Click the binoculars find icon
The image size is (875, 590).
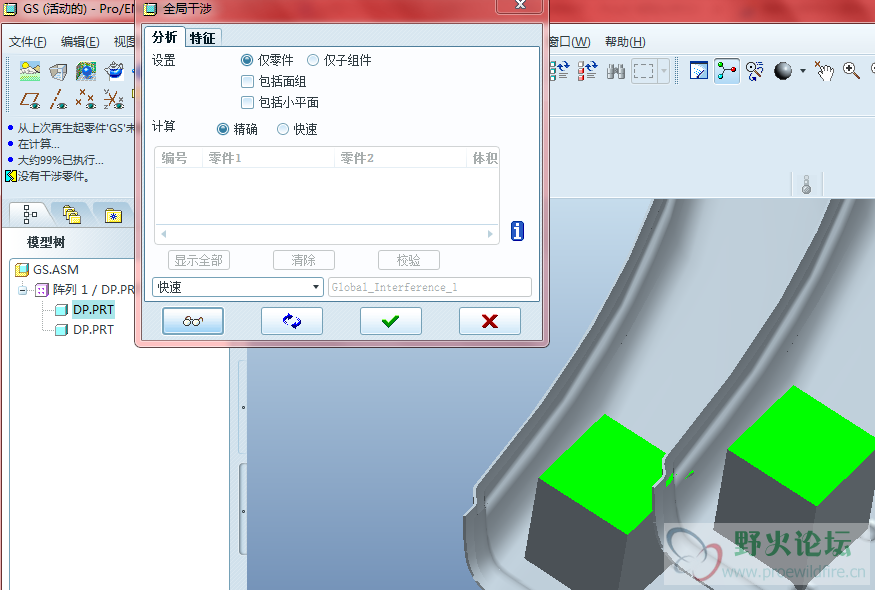coord(616,71)
